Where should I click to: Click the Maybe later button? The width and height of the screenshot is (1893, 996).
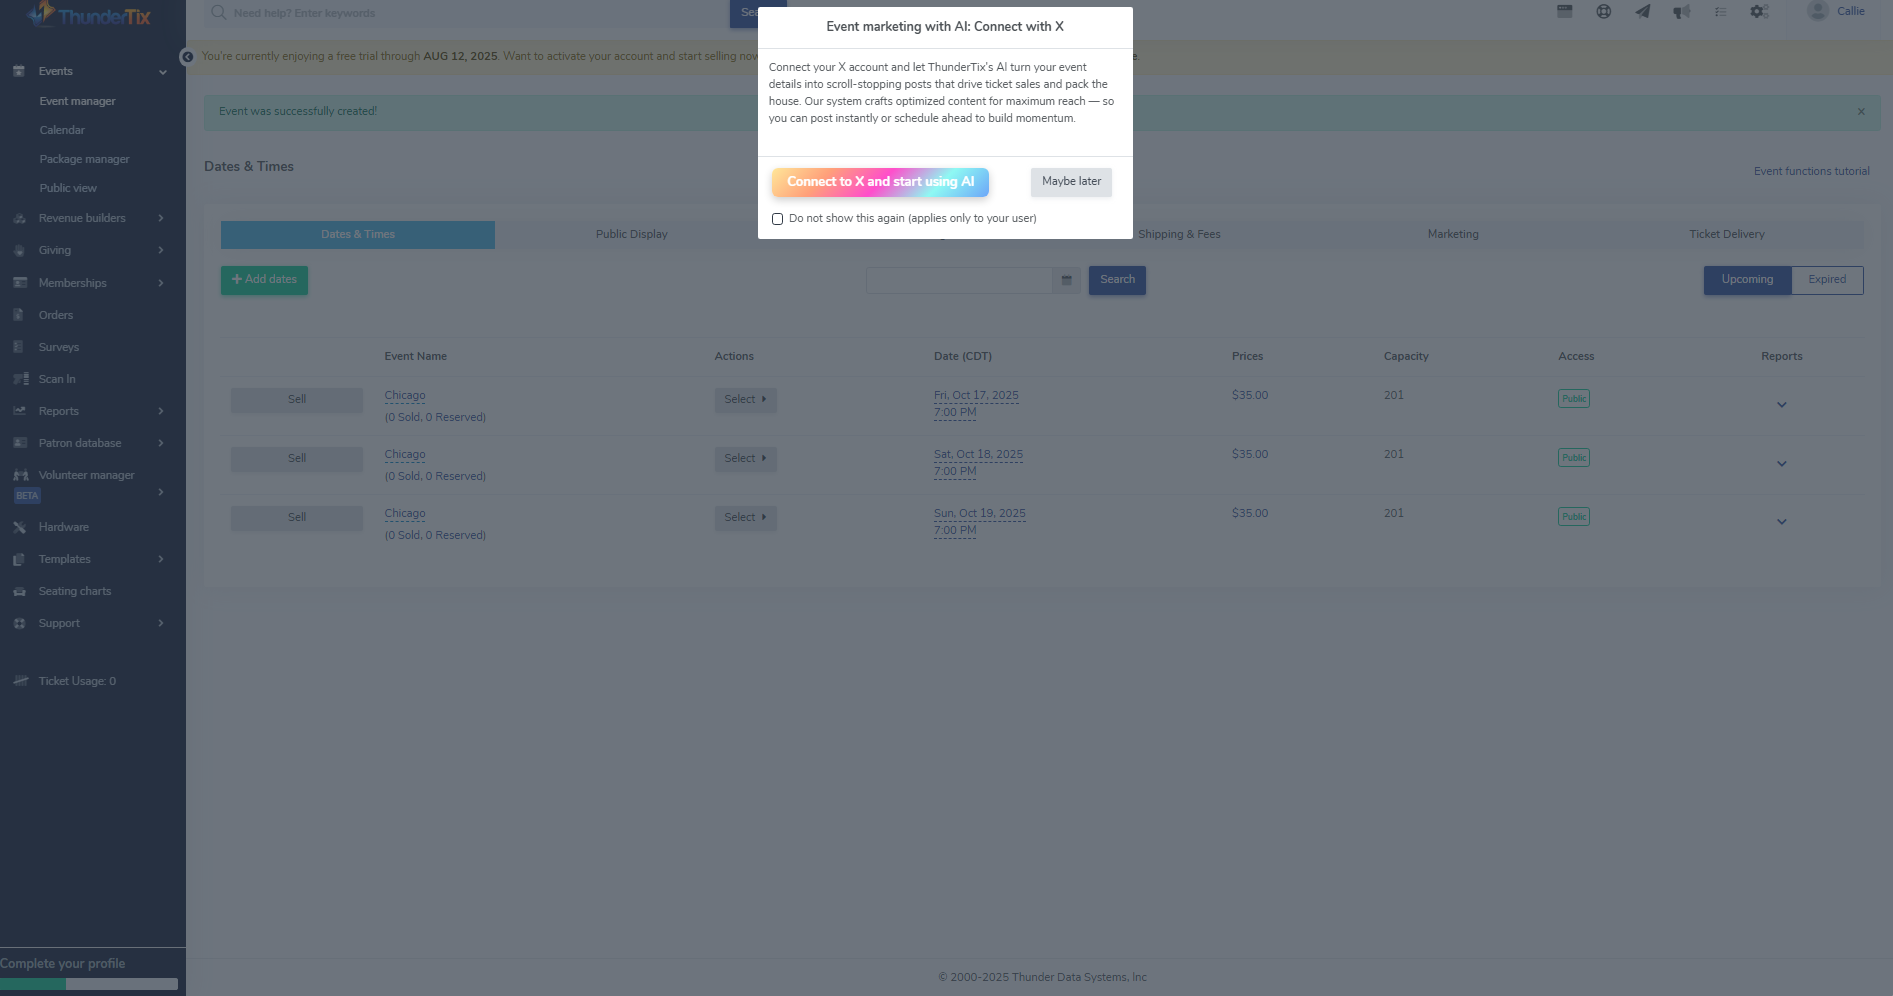[1071, 182]
